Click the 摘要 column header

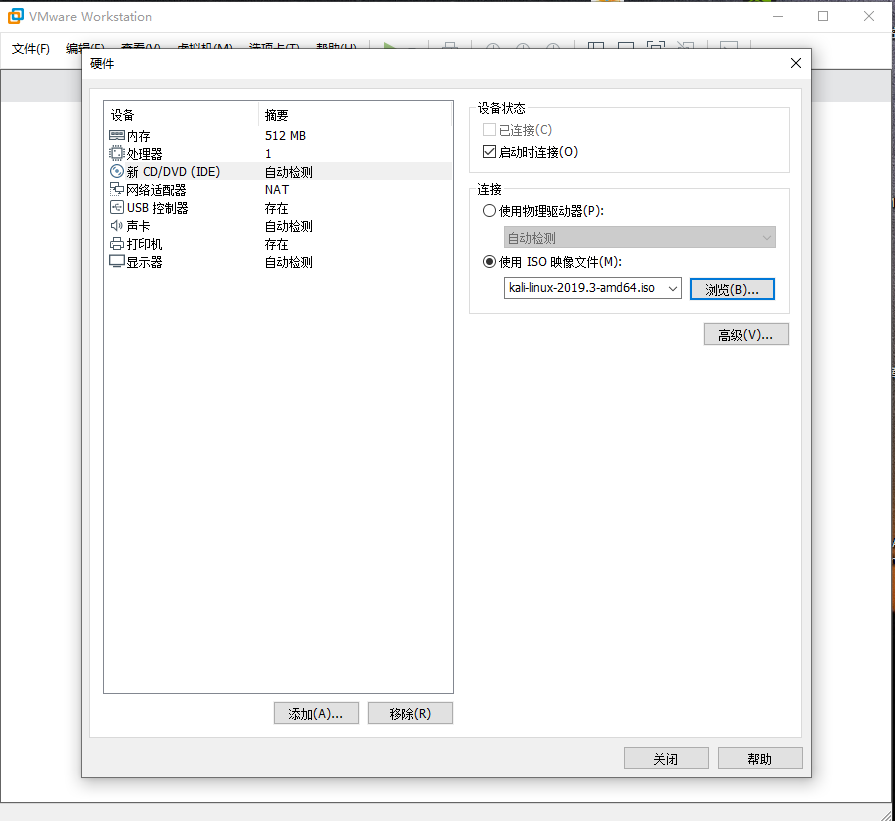354,115
